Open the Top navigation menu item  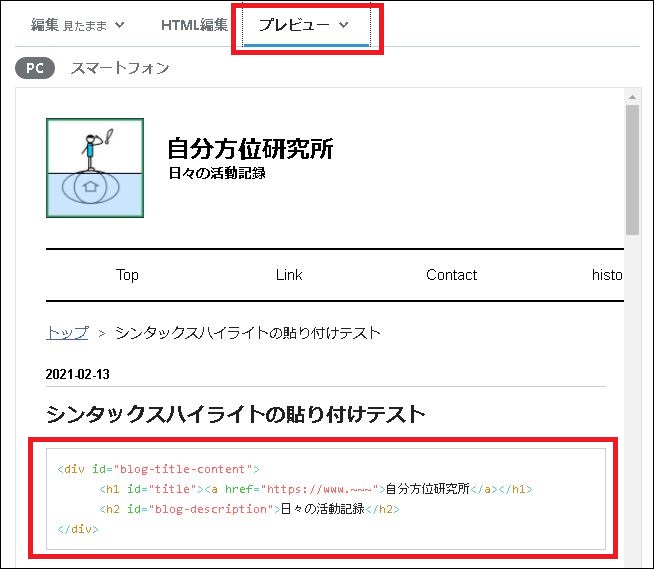pos(127,275)
